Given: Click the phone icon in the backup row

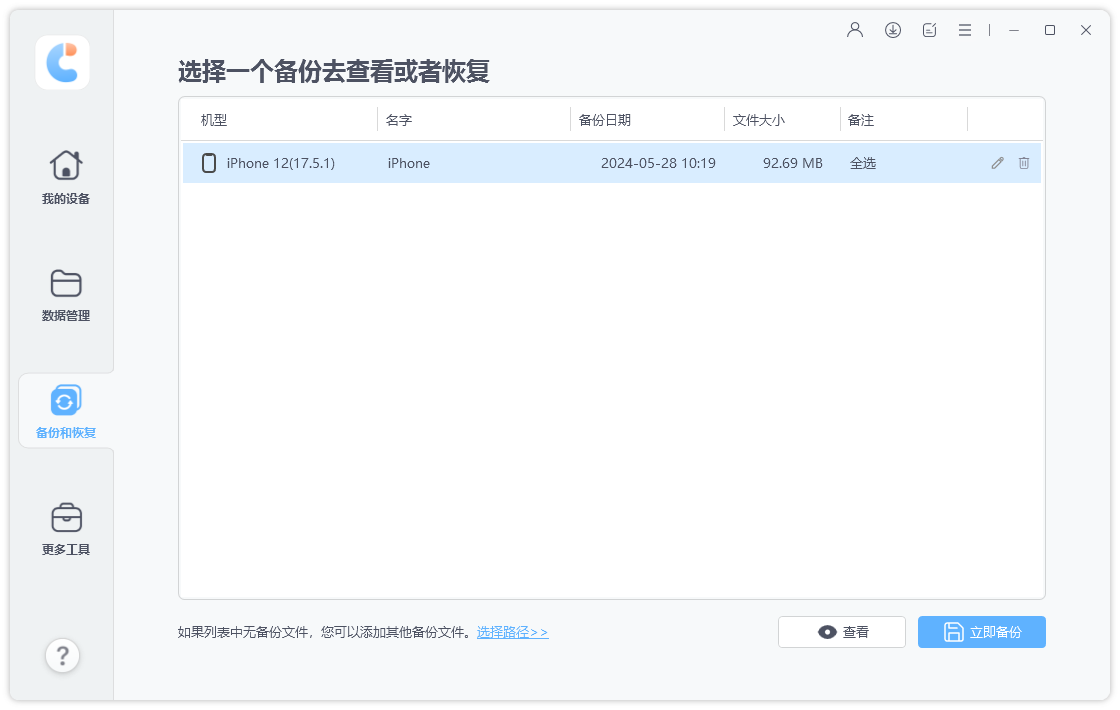Looking at the screenshot, I should [x=209, y=162].
